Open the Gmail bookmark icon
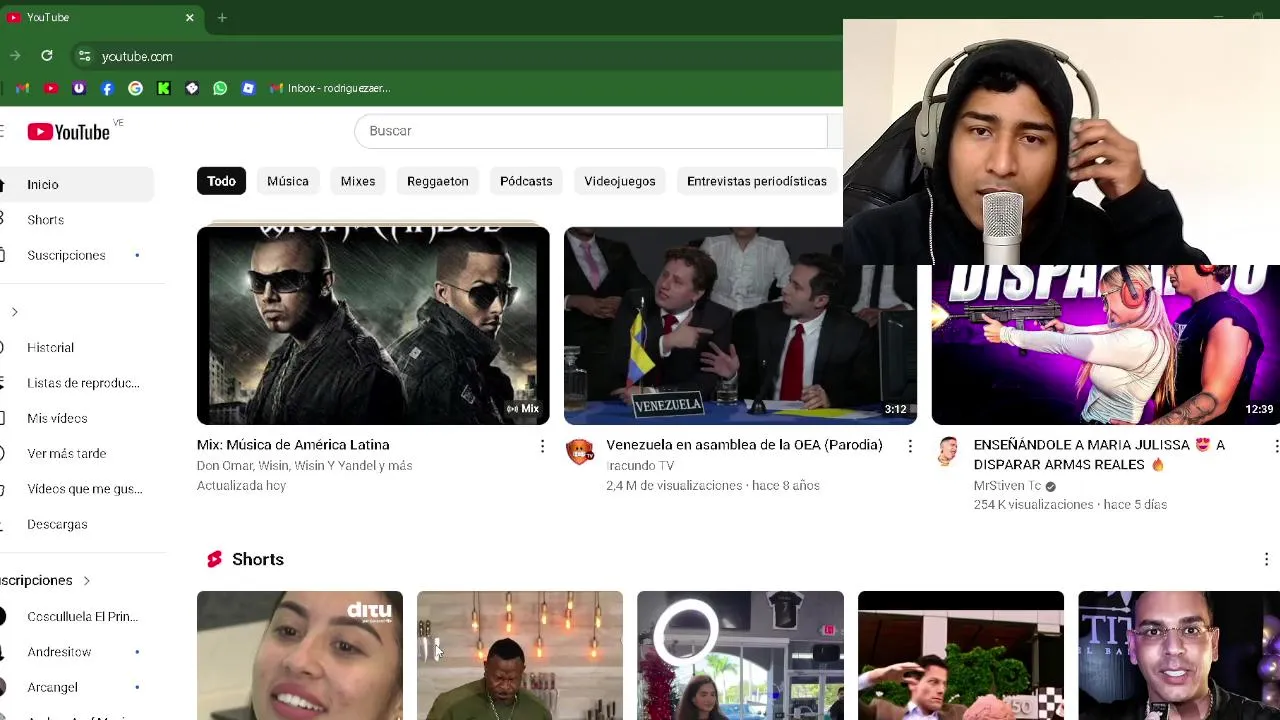This screenshot has width=1280, height=720. pyautogui.click(x=22, y=88)
